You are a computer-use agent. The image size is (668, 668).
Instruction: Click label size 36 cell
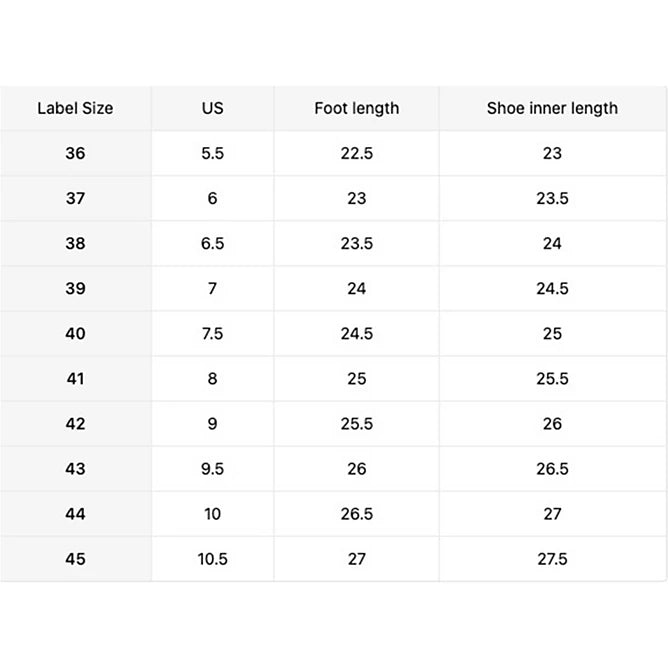(x=75, y=153)
